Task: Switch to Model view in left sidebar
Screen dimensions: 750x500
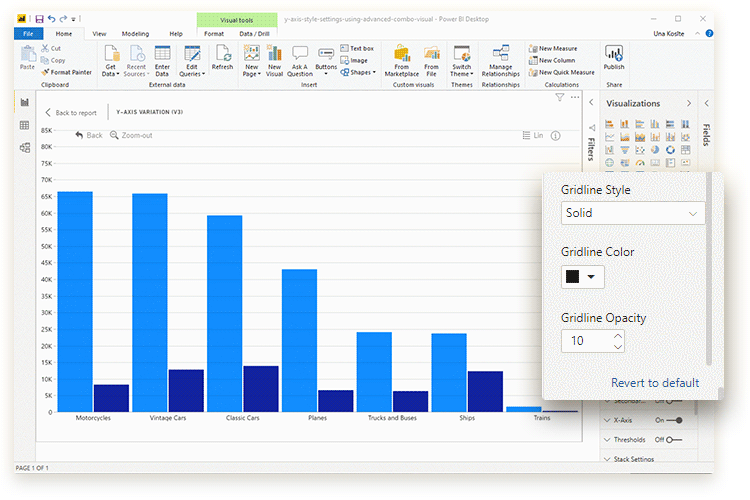Action: tap(24, 148)
